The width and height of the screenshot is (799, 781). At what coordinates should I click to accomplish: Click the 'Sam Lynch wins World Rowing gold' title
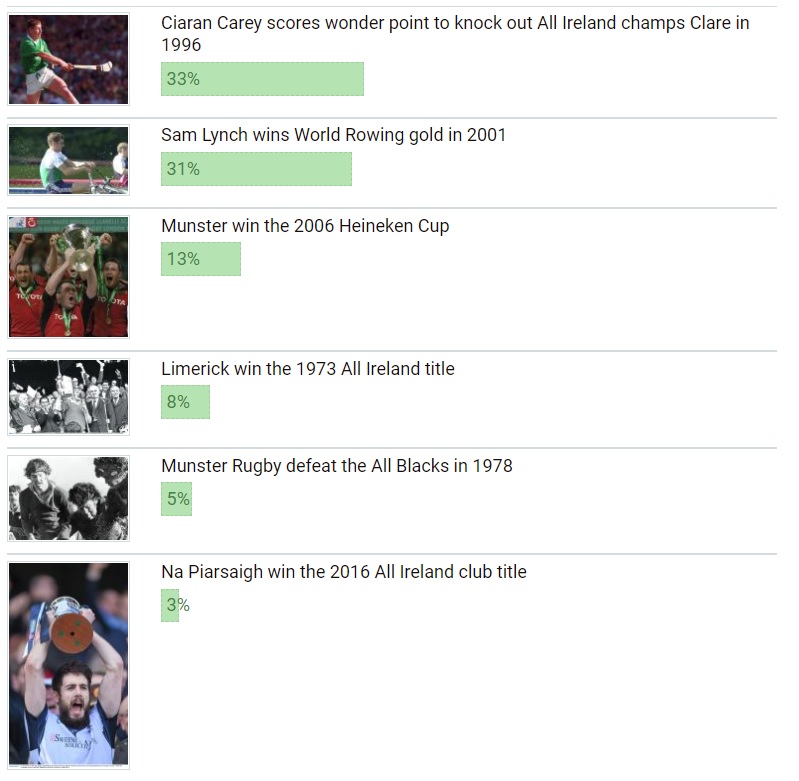tap(333, 134)
